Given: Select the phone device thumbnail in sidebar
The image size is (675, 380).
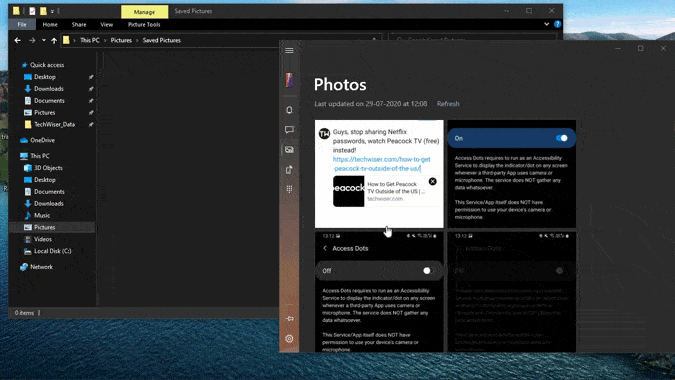Looking at the screenshot, I should [289, 80].
